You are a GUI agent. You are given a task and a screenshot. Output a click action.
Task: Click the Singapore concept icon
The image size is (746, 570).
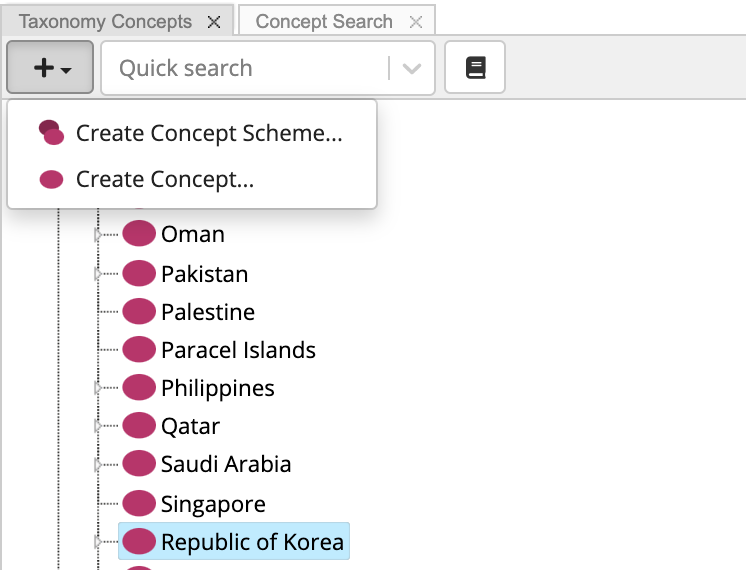[139, 503]
